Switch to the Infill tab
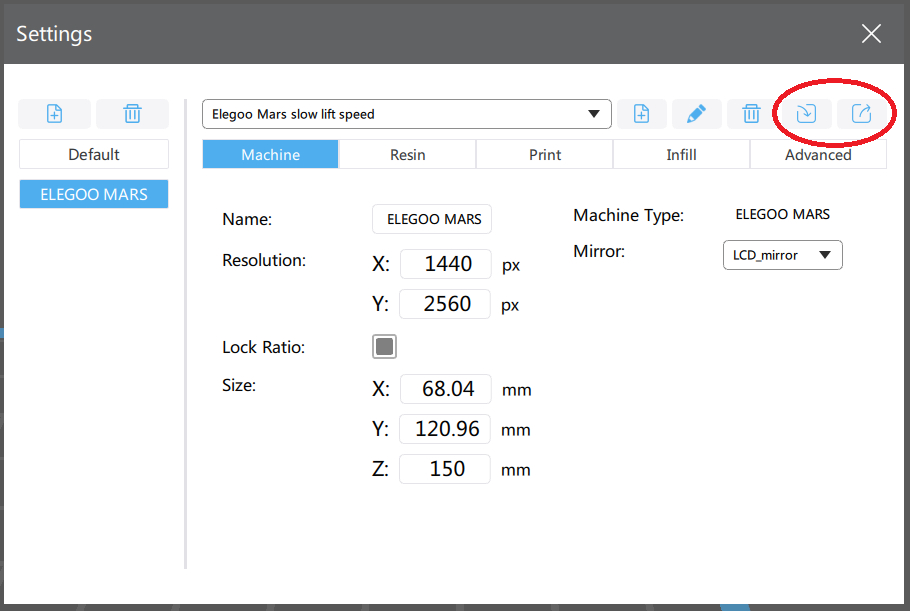Image resolution: width=910 pixels, height=611 pixels. 681,154
